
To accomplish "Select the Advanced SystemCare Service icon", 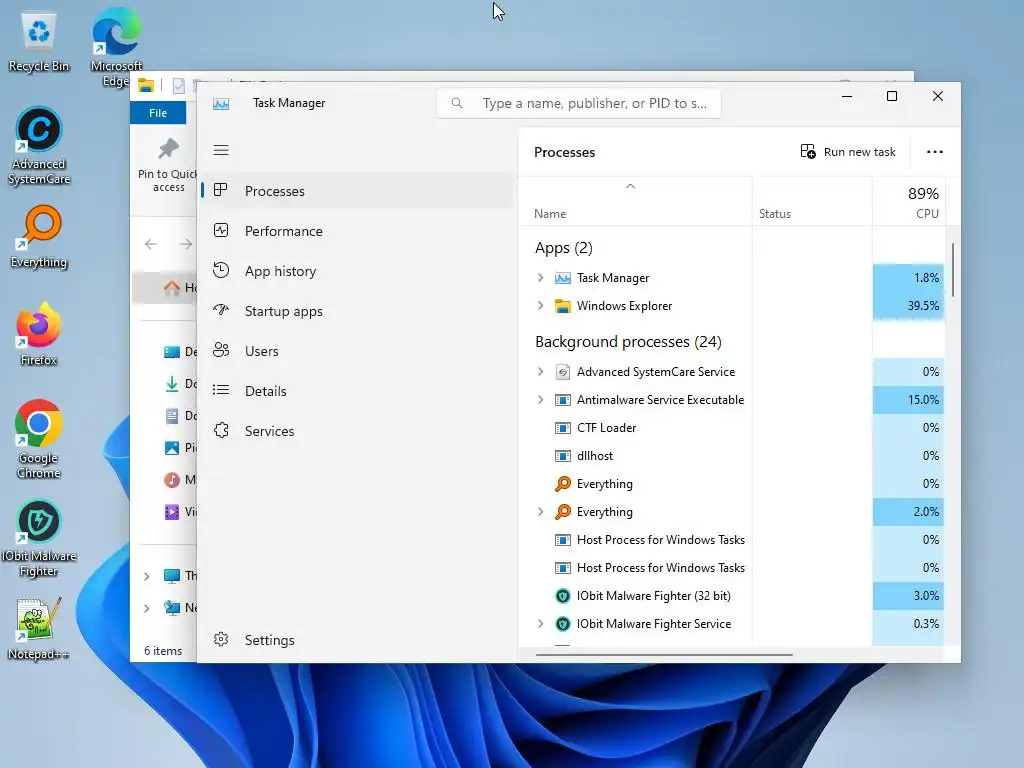I will pyautogui.click(x=562, y=372).
